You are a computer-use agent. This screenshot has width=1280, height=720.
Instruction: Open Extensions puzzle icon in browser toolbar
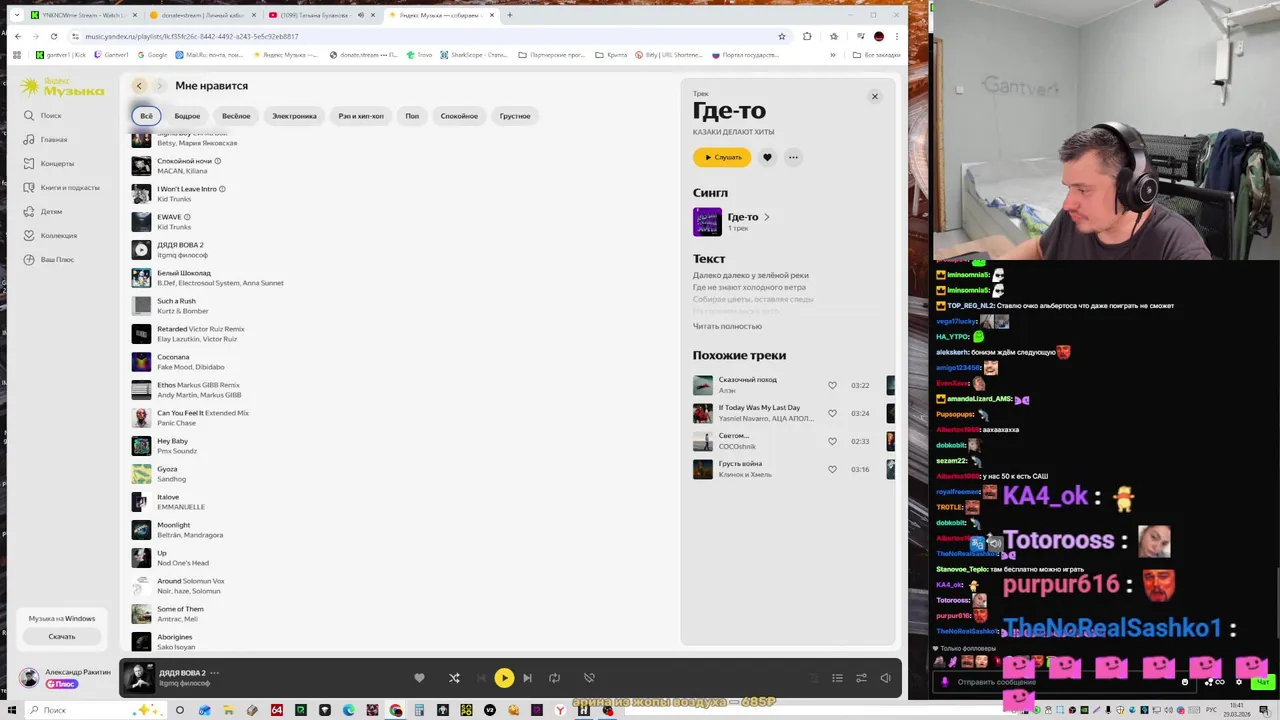[807, 36]
